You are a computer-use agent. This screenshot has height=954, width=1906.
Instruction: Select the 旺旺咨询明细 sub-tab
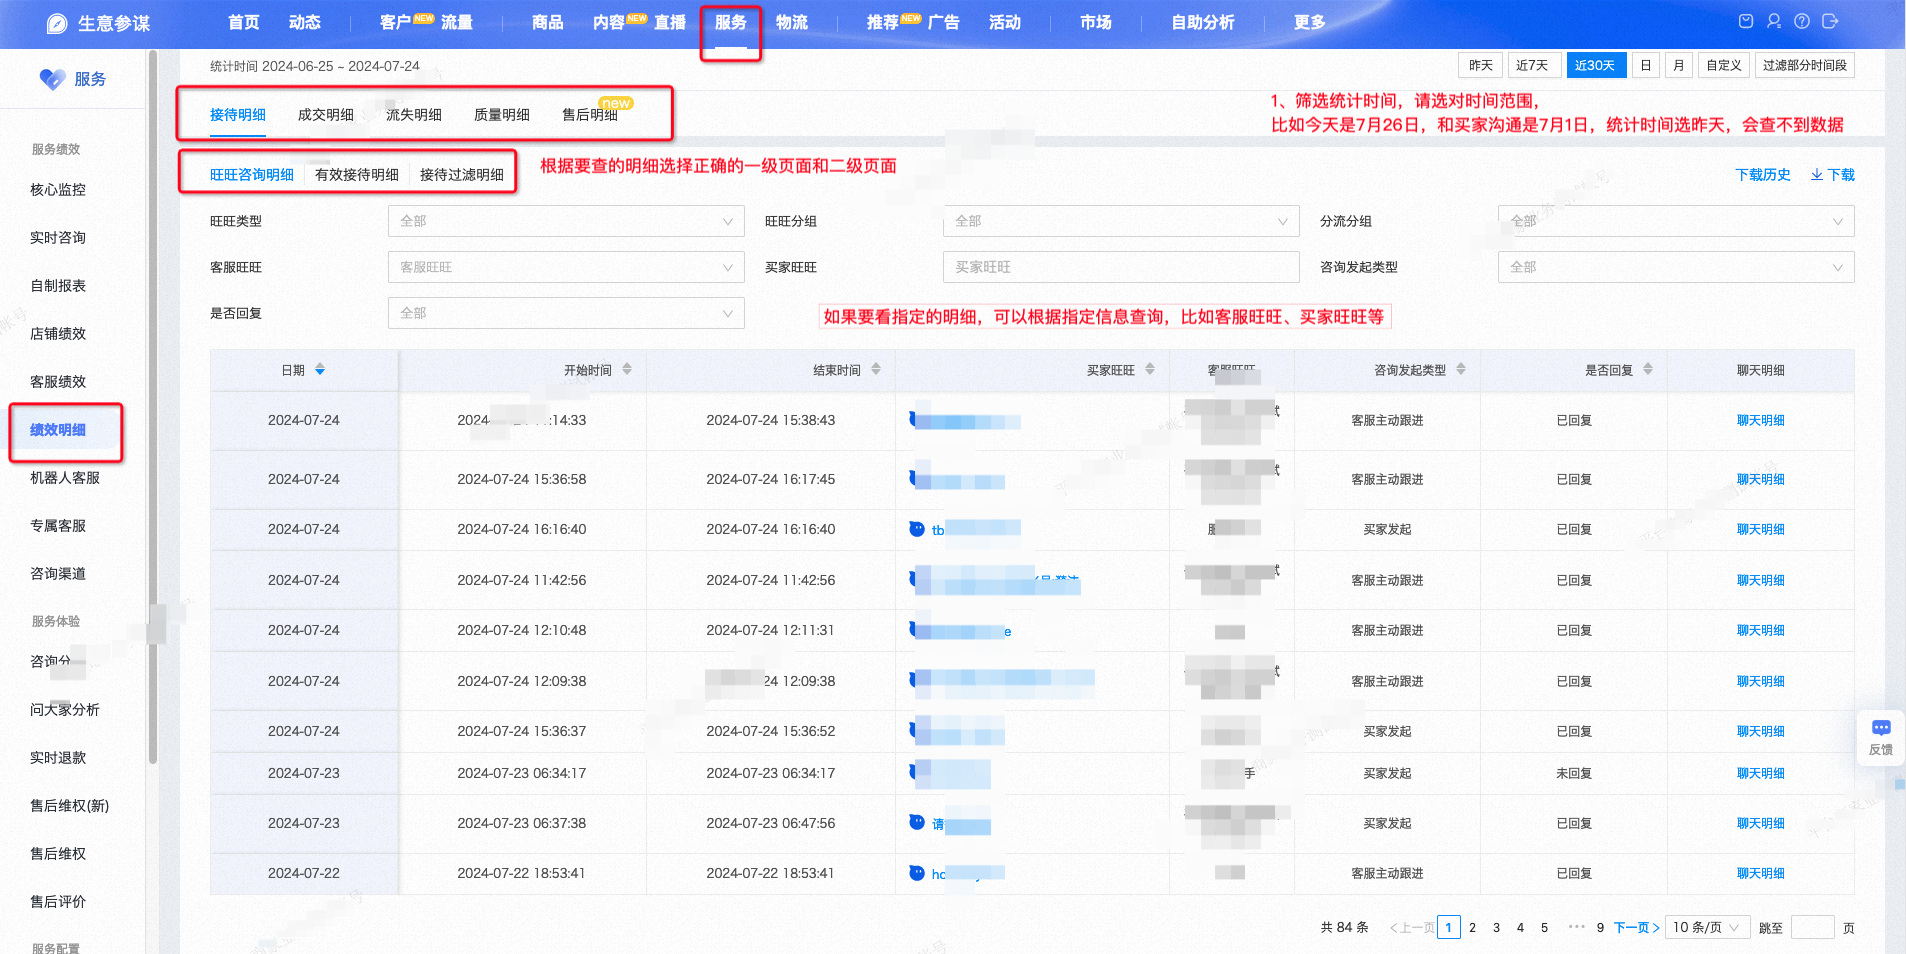[252, 175]
